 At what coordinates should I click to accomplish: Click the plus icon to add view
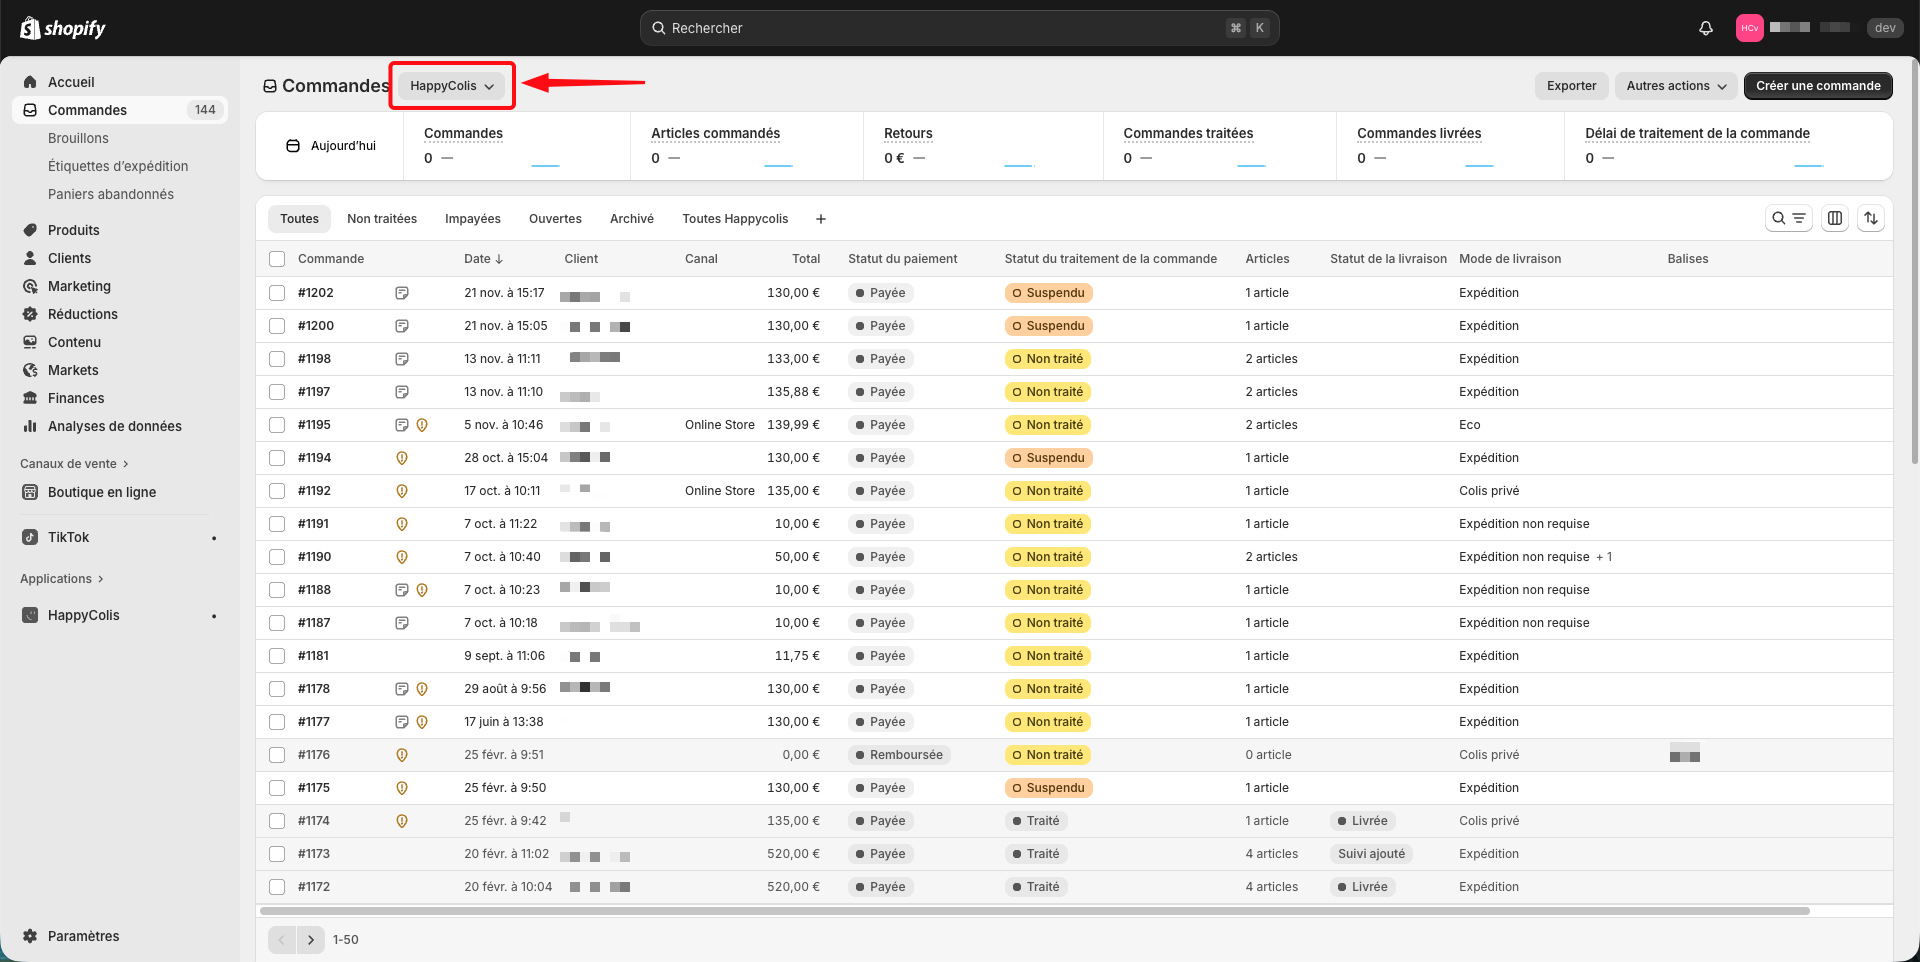pyautogui.click(x=821, y=219)
